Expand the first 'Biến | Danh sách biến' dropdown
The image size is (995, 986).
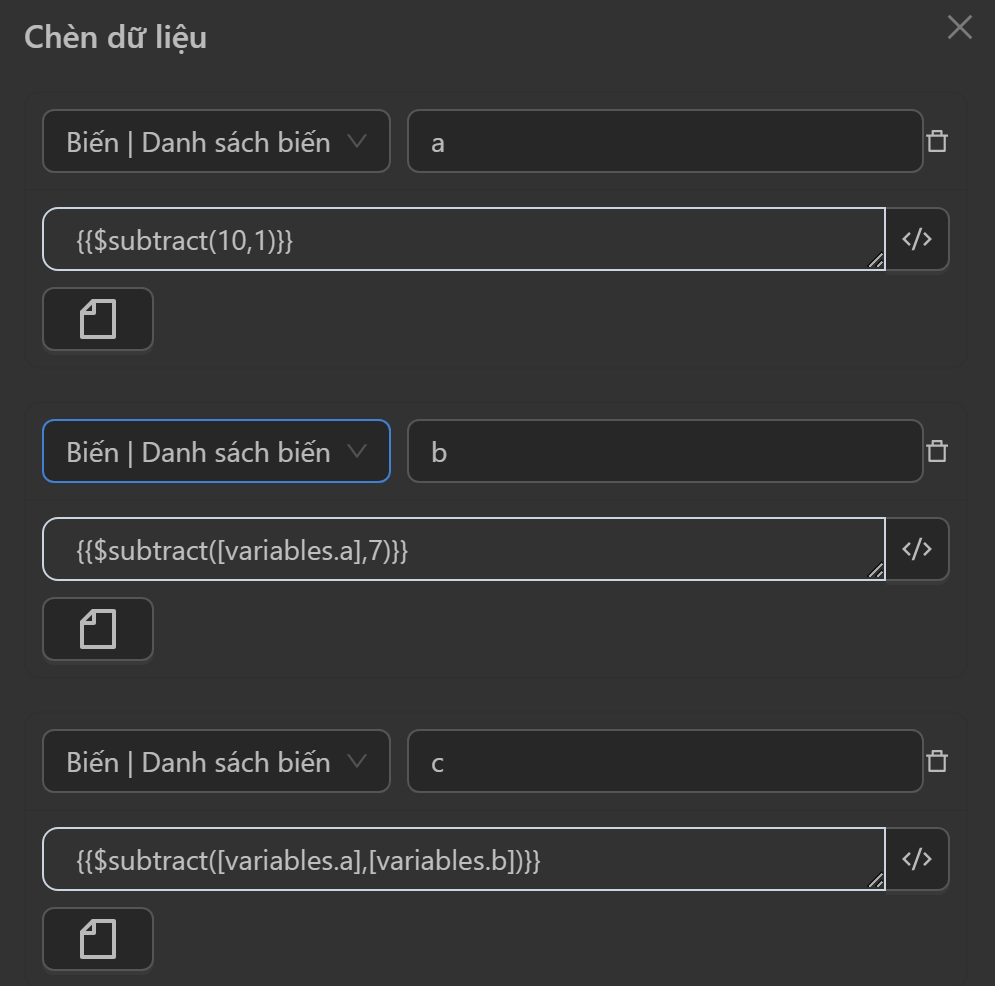[x=216, y=141]
